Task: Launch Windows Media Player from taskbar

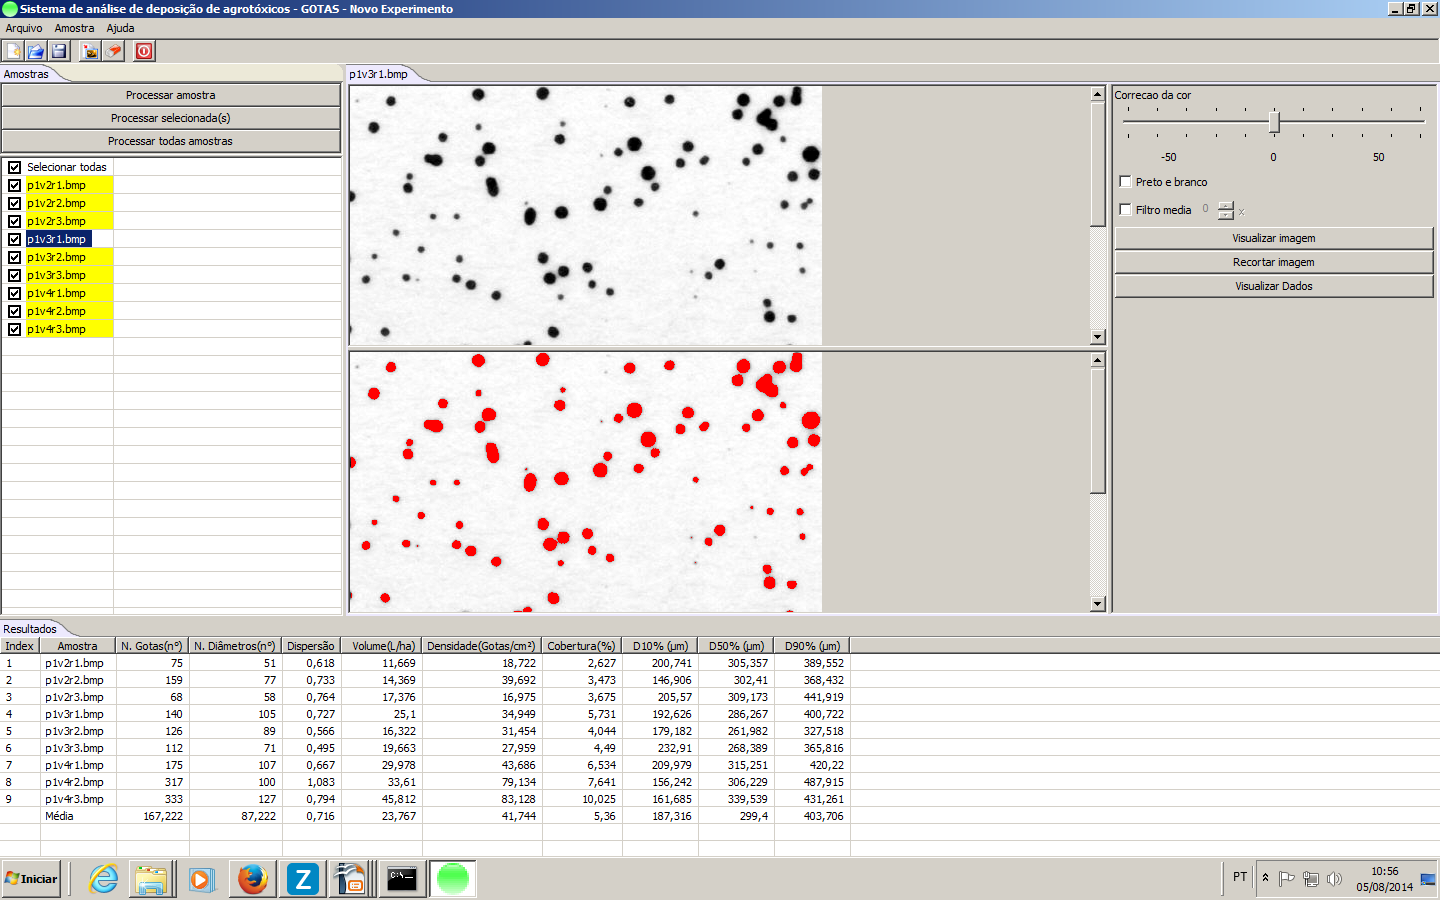Action: pyautogui.click(x=201, y=879)
